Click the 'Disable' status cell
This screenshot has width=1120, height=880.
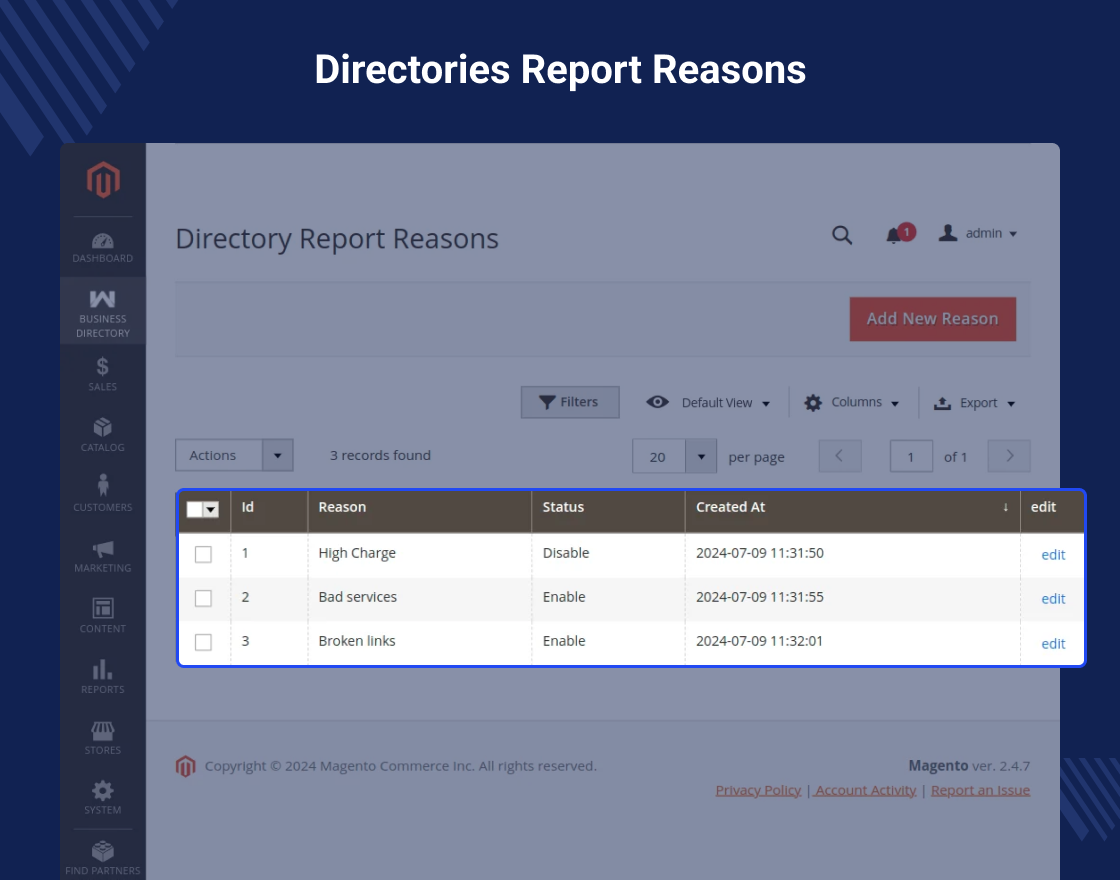point(566,553)
